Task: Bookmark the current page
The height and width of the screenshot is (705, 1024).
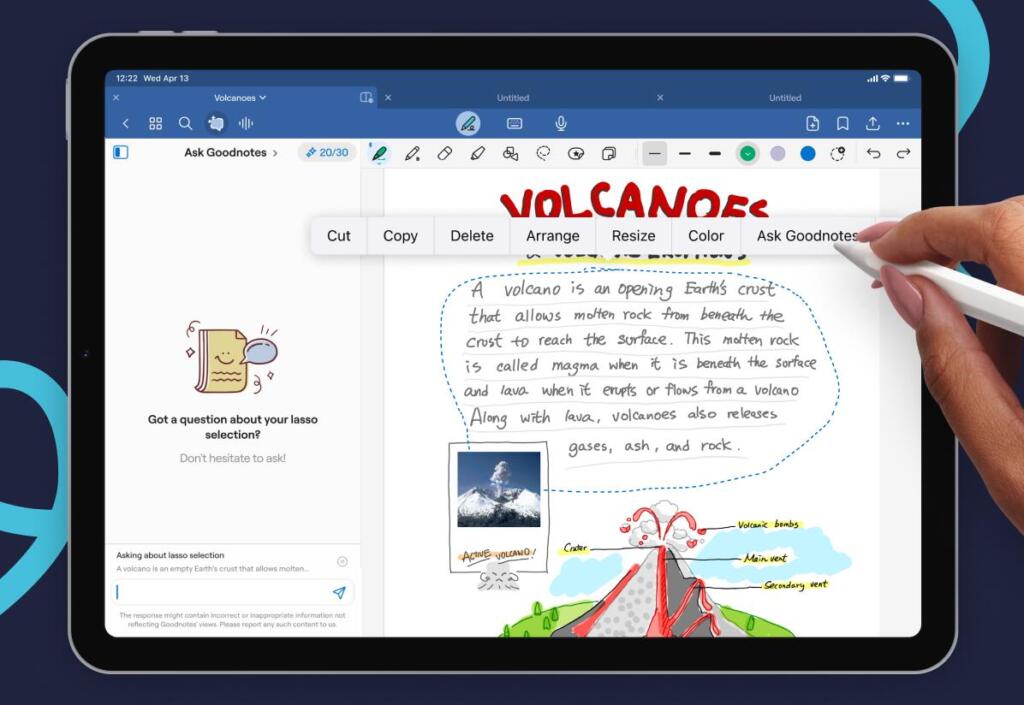Action: 843,123
